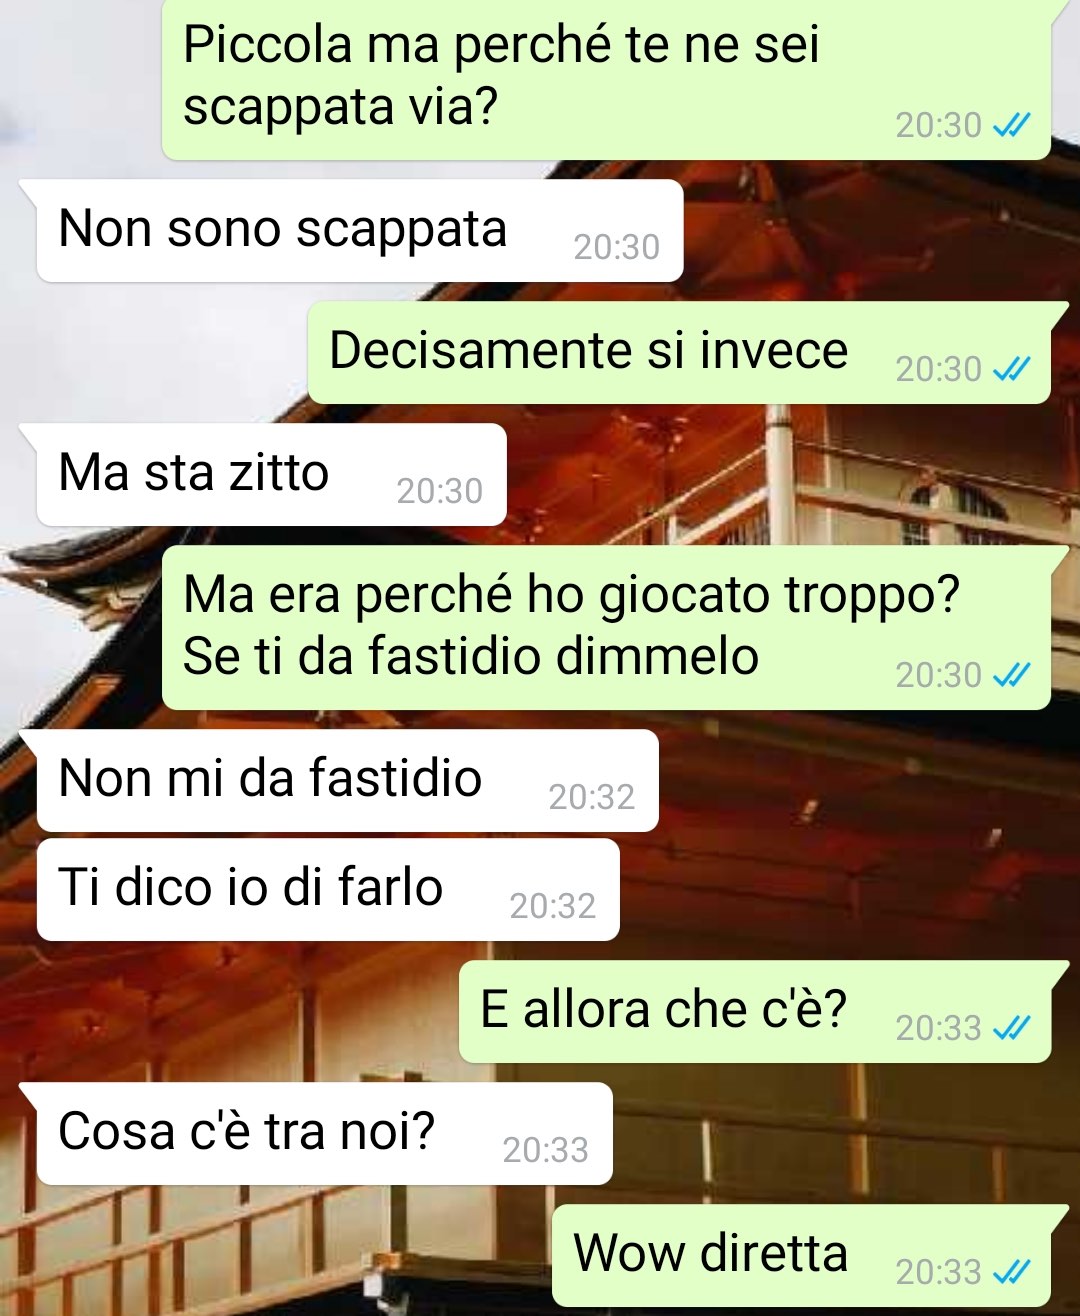Select the 'Non sono scappata' message bubble
The width and height of the screenshot is (1080, 1316).
pos(360,231)
